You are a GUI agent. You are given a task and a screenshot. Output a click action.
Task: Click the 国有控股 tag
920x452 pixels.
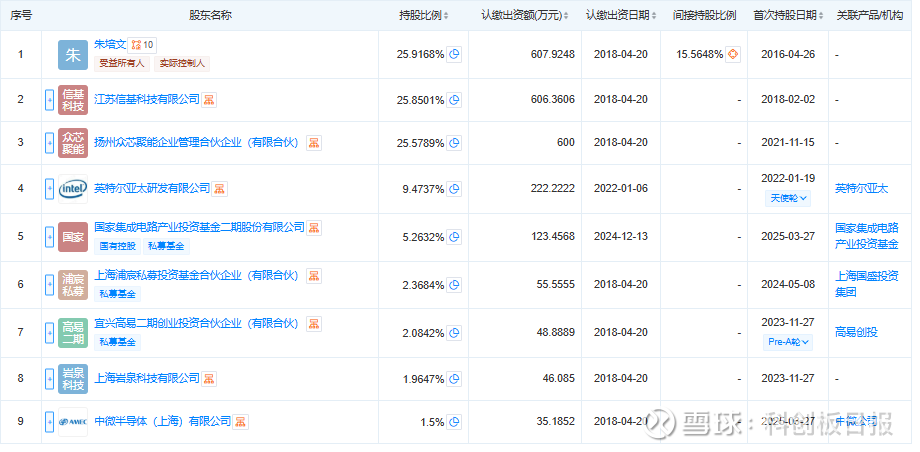117,246
